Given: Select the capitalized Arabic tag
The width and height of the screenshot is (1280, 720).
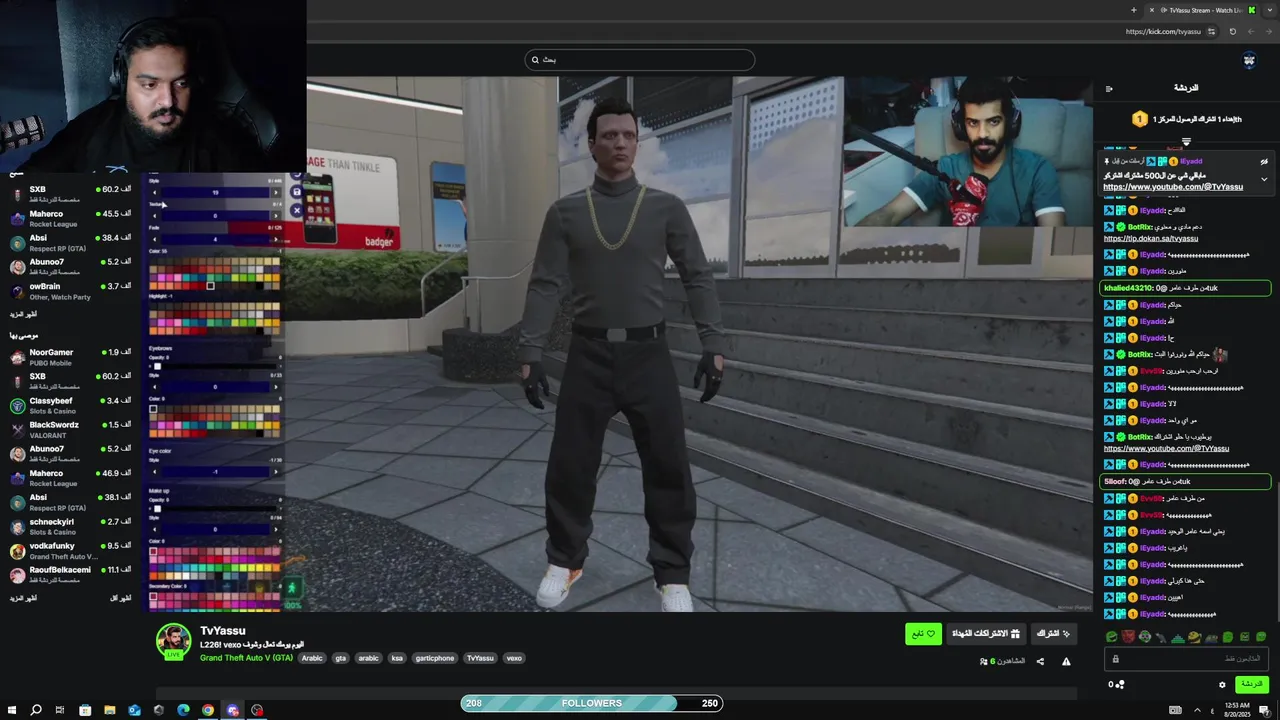Looking at the screenshot, I should [312, 658].
